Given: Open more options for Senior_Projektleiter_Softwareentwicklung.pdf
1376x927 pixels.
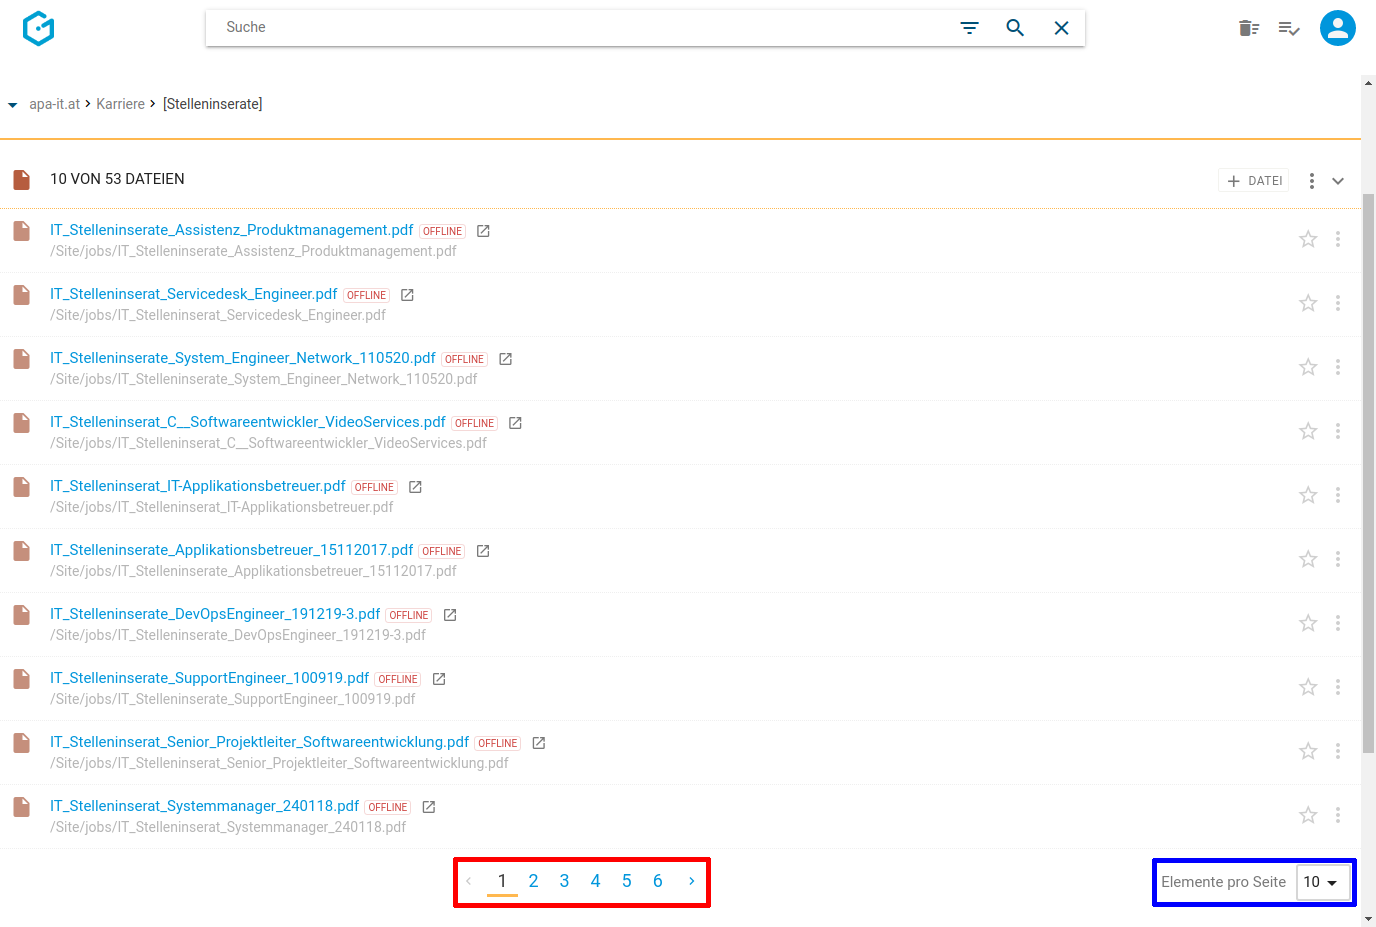Looking at the screenshot, I should 1338,751.
